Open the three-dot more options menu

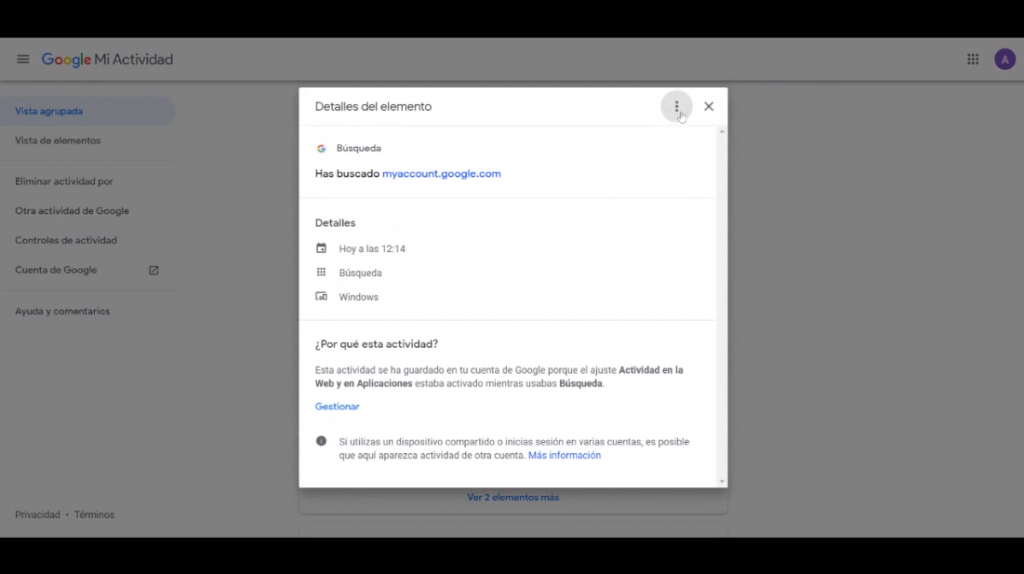tap(676, 106)
